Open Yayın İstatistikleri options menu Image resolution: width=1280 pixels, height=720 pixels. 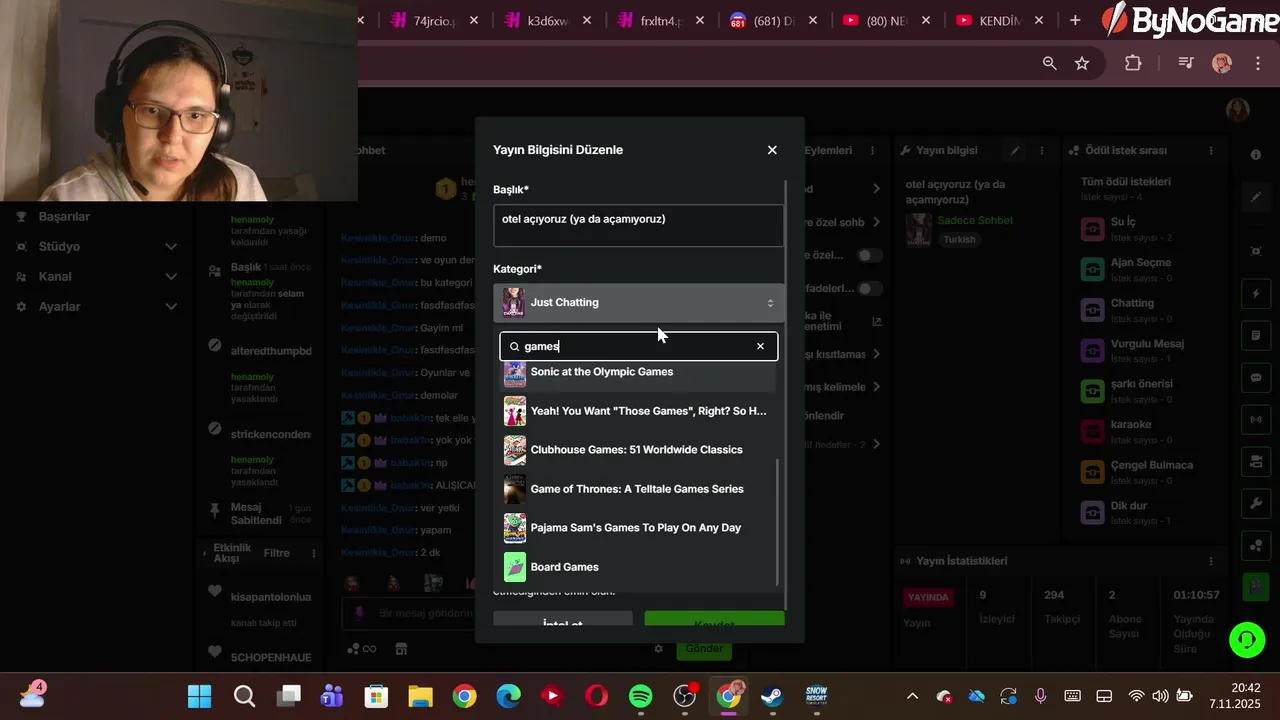tap(1211, 561)
